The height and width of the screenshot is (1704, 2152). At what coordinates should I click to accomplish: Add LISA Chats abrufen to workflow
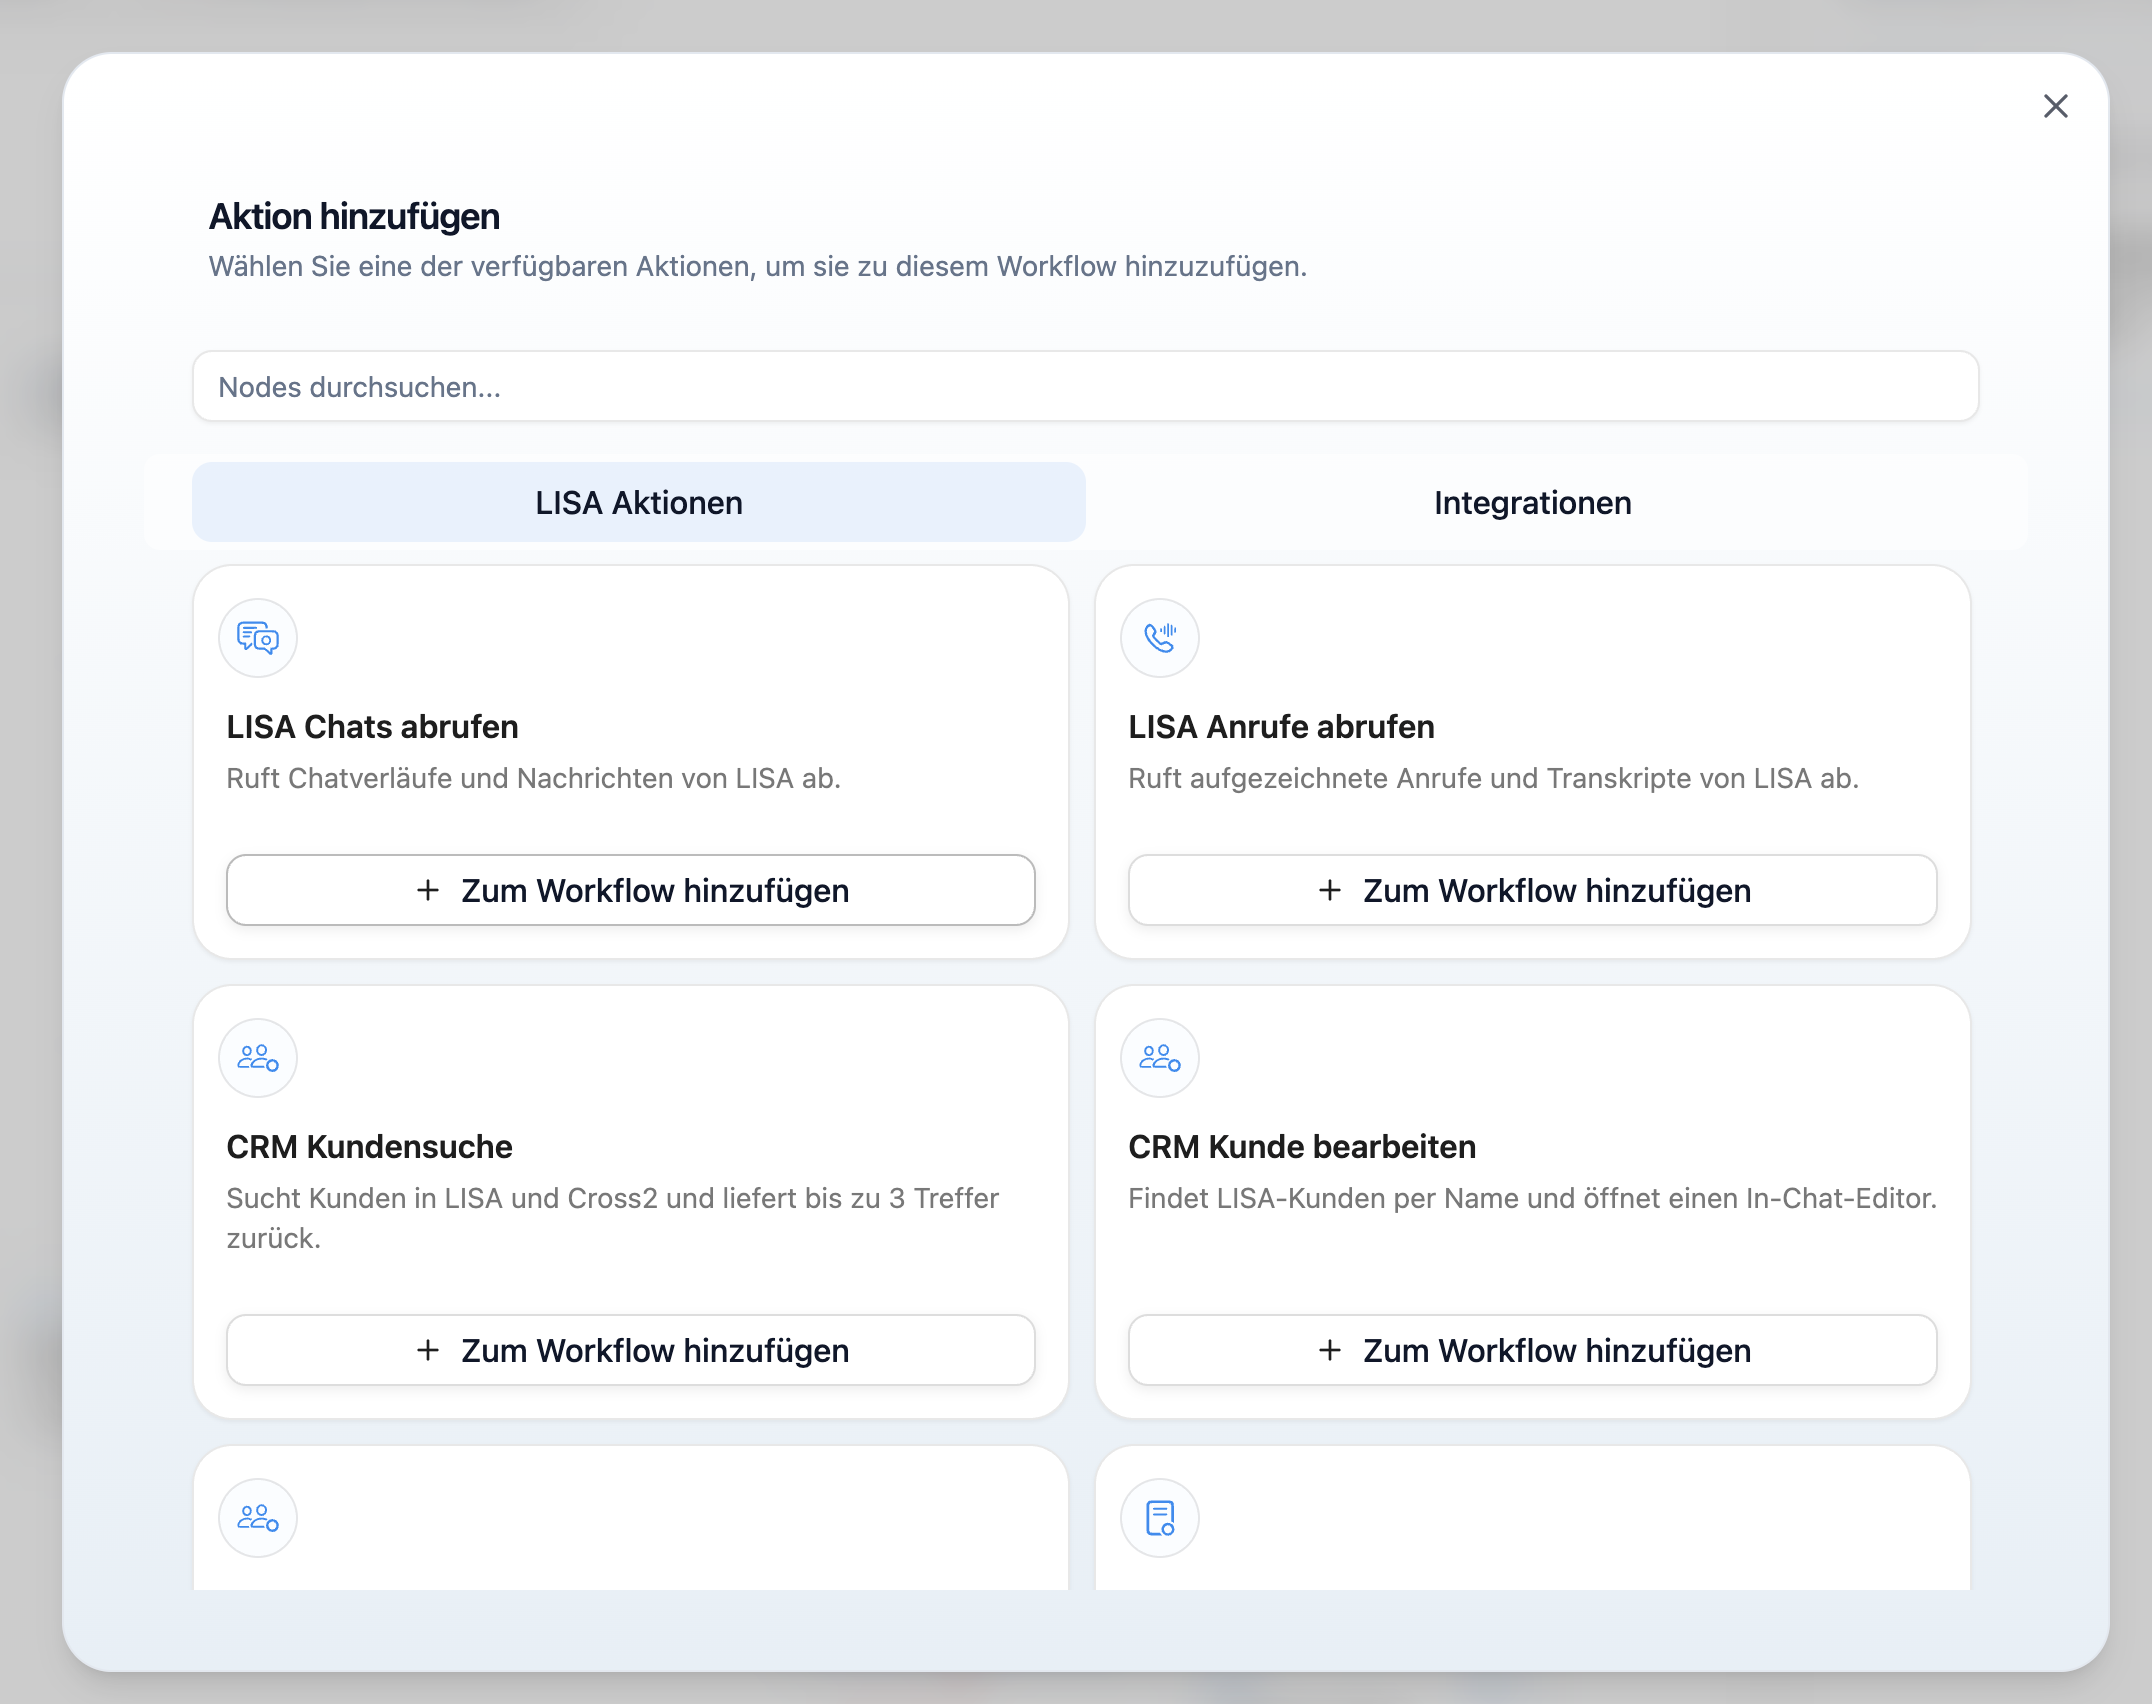[x=630, y=890]
